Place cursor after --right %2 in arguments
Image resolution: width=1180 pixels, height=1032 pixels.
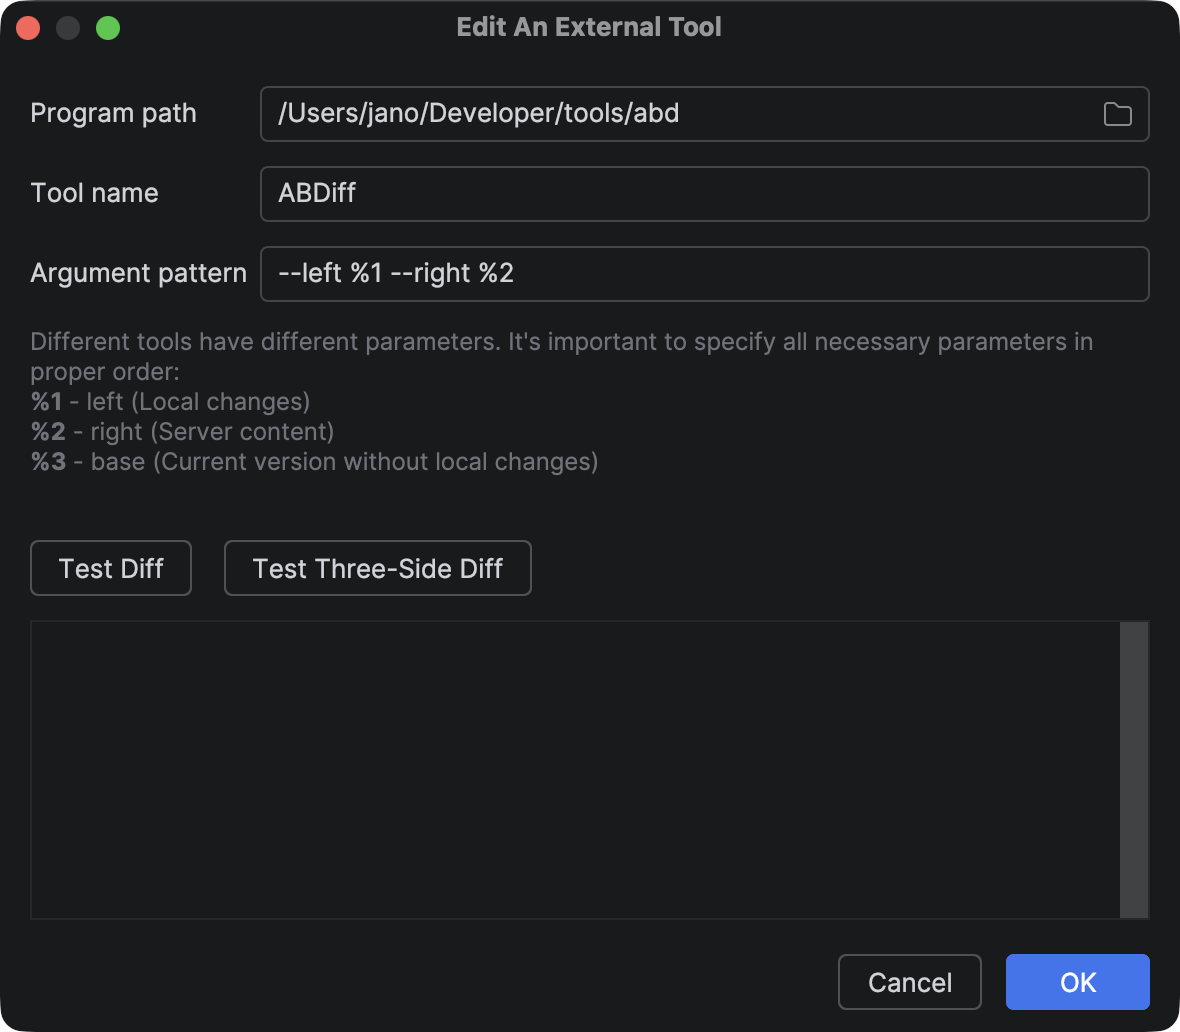coord(520,273)
